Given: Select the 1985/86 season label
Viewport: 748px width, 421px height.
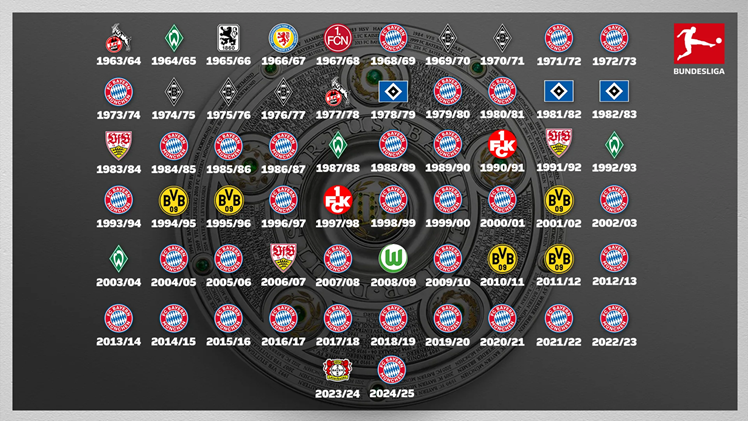Looking at the screenshot, I should 229,169.
